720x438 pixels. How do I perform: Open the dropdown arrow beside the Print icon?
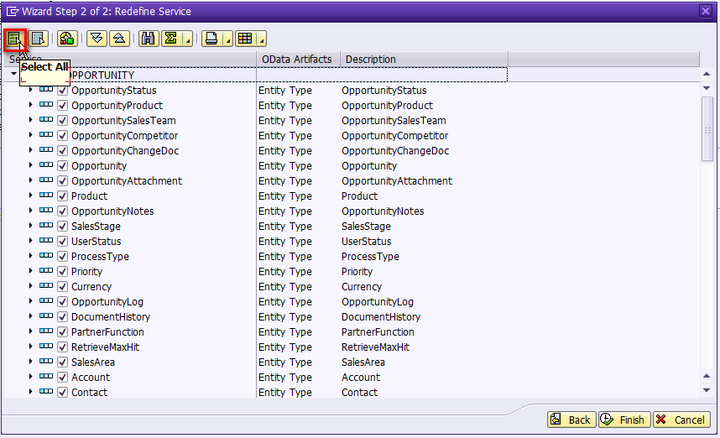click(x=228, y=39)
